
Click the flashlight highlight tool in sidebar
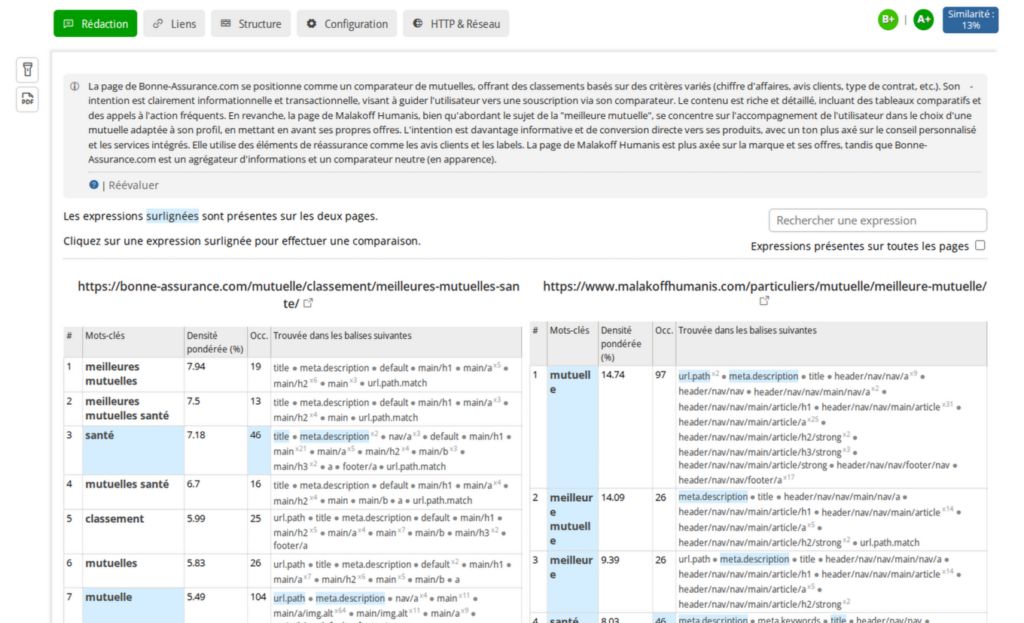coord(26,70)
